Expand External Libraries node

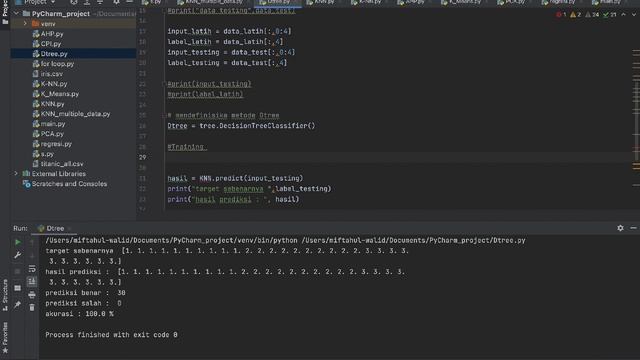(x=16, y=173)
